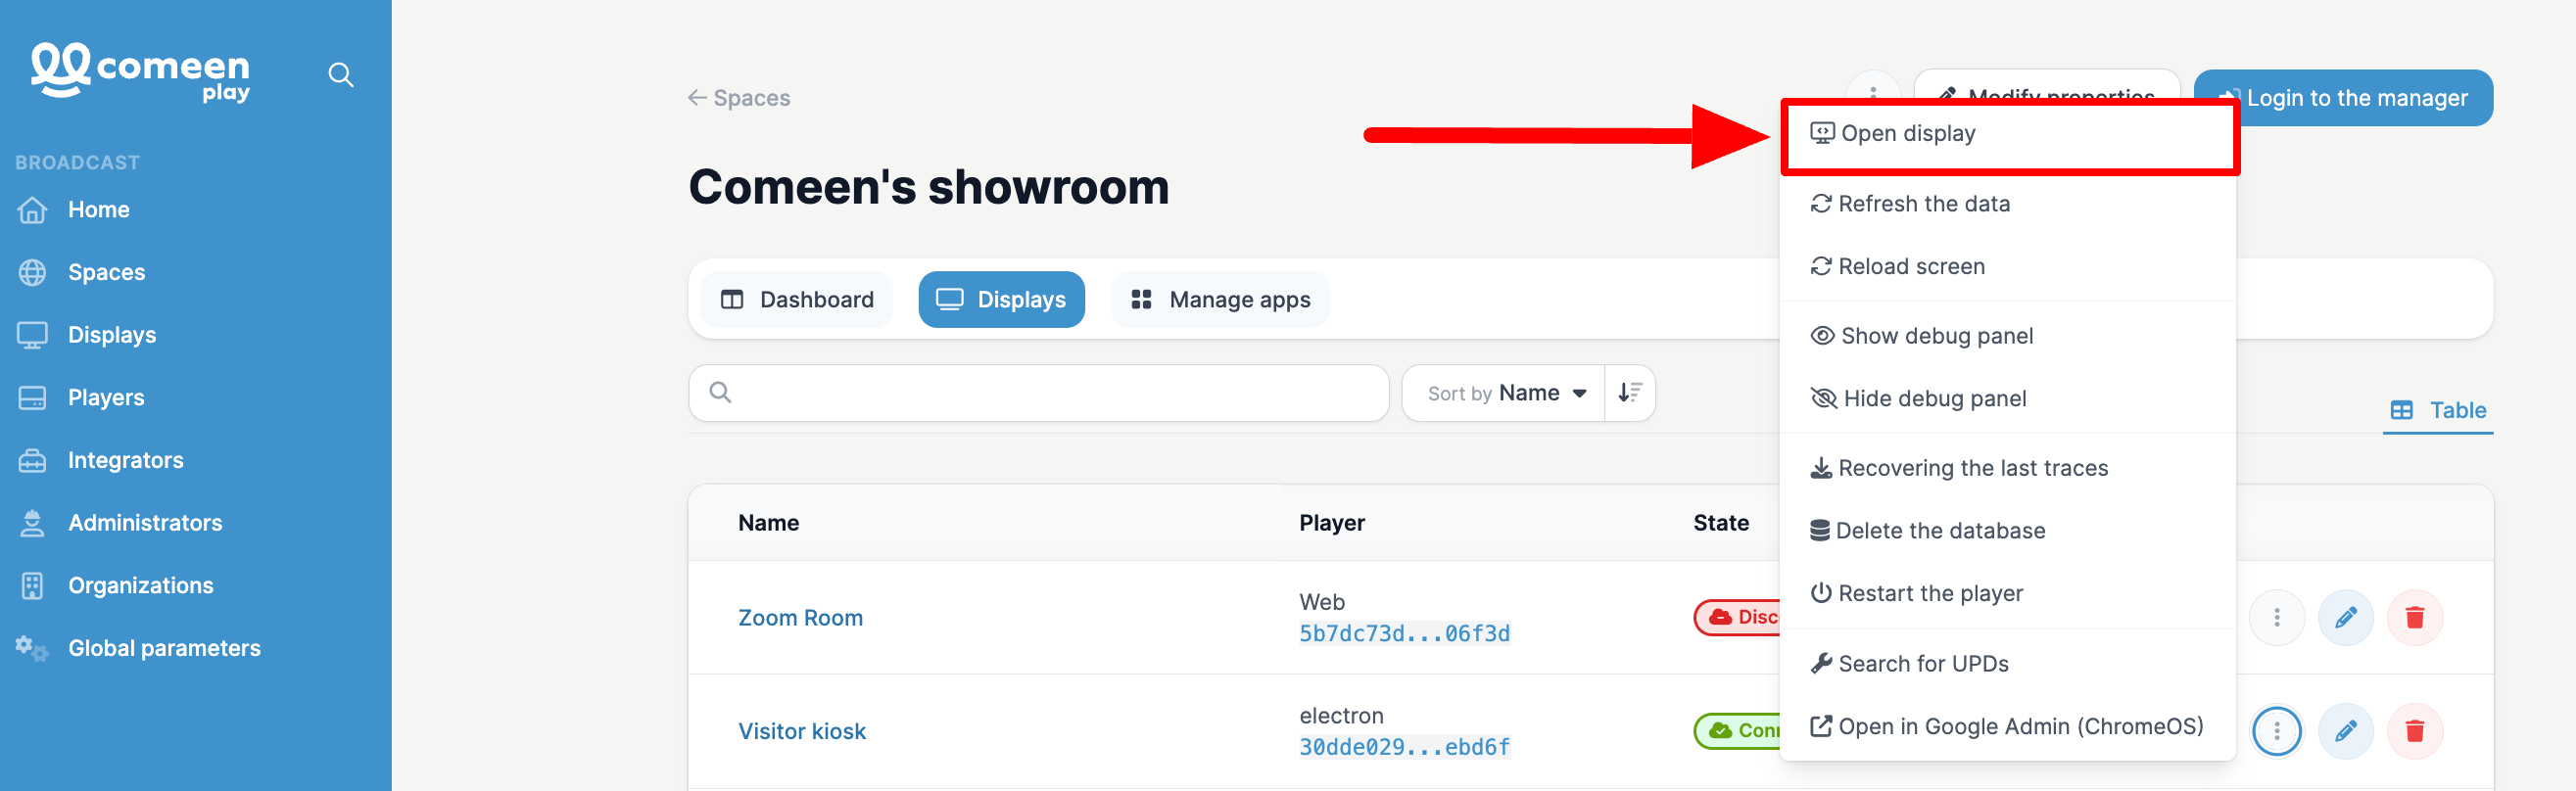This screenshot has width=2576, height=791.
Task: Click the Global parameters gears icon
Action: pos(31,648)
